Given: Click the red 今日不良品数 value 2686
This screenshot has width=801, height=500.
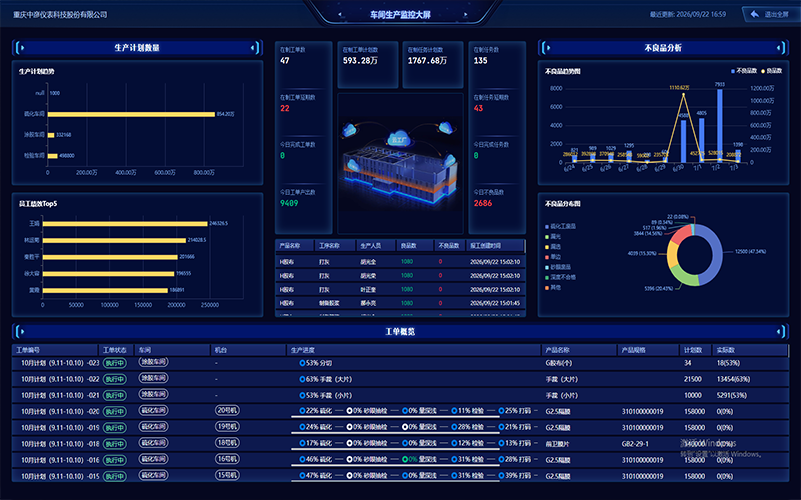Looking at the screenshot, I should point(483,203).
